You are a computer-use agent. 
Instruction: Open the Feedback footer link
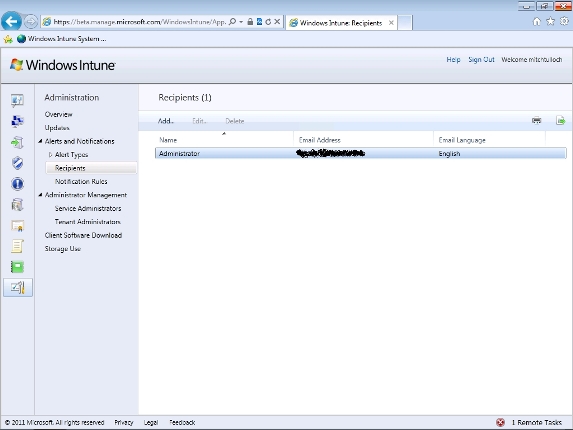point(182,423)
